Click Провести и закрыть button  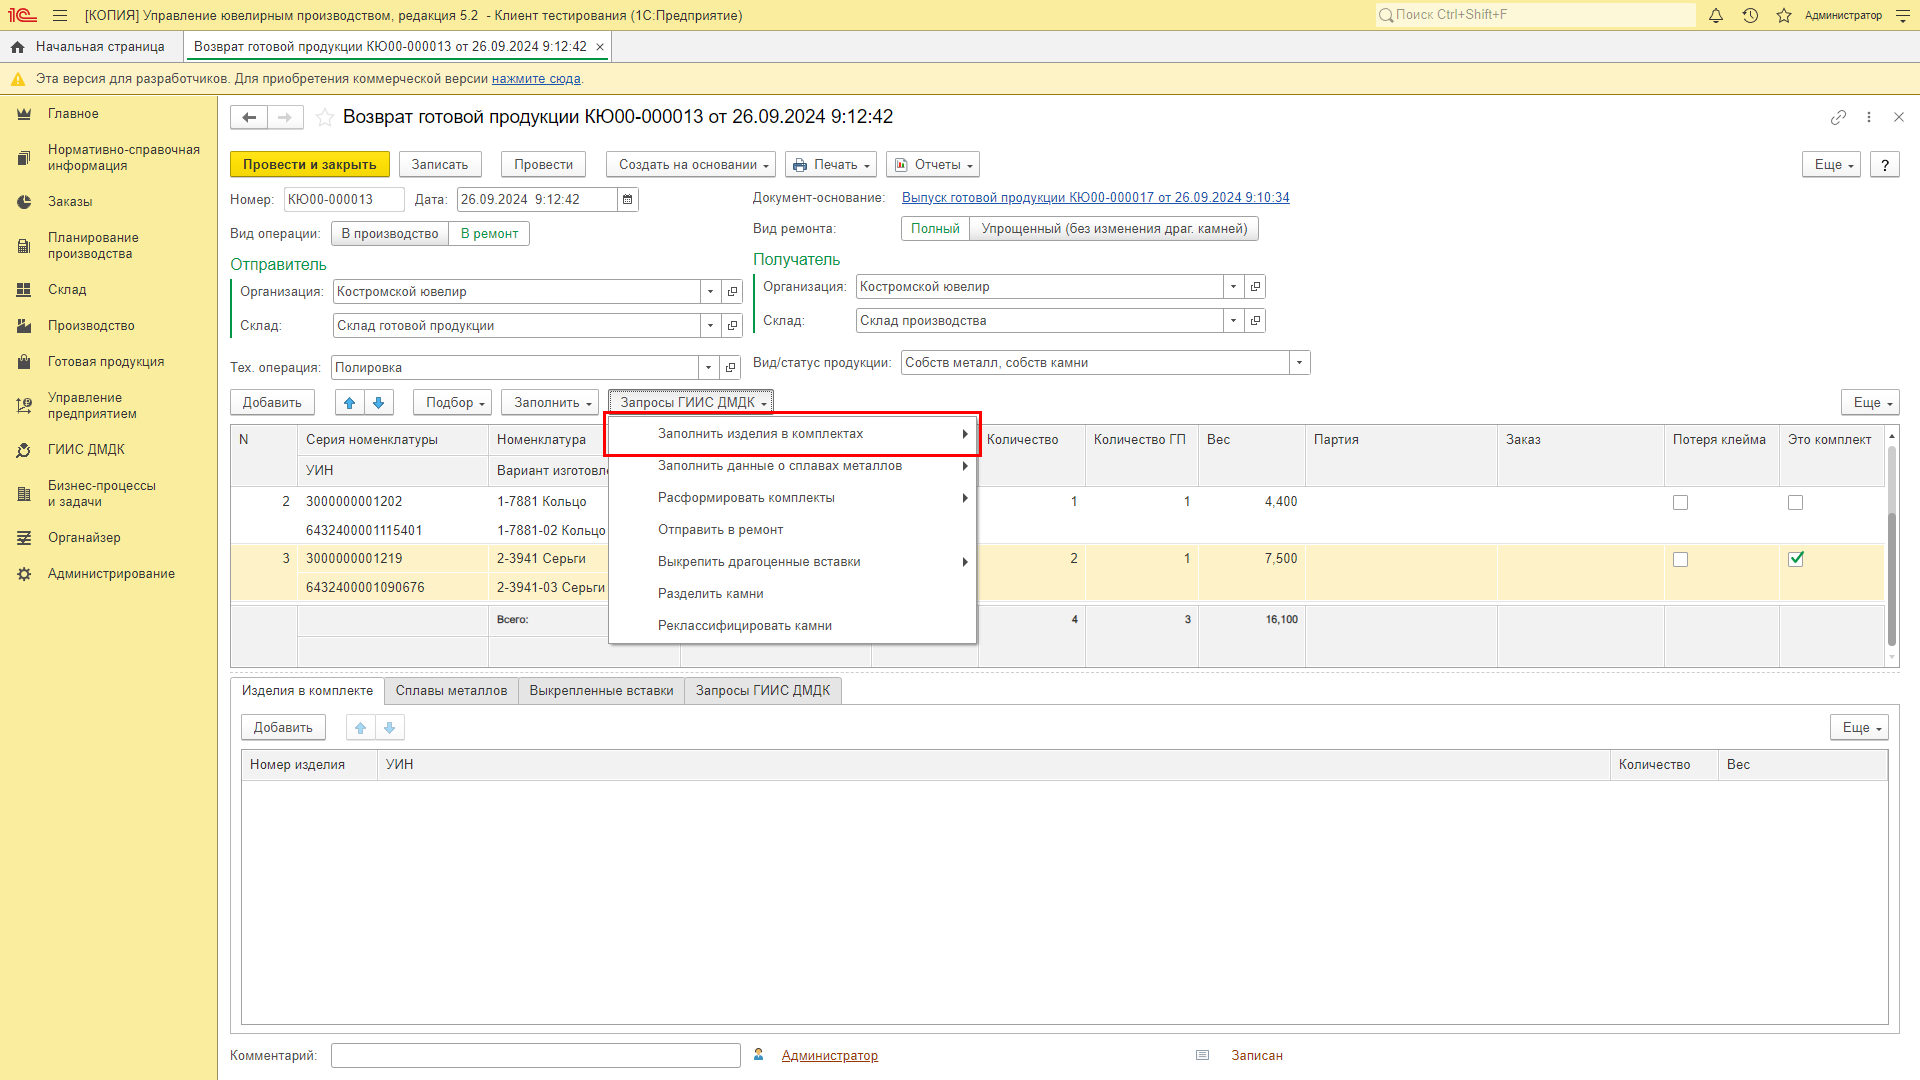click(x=309, y=165)
